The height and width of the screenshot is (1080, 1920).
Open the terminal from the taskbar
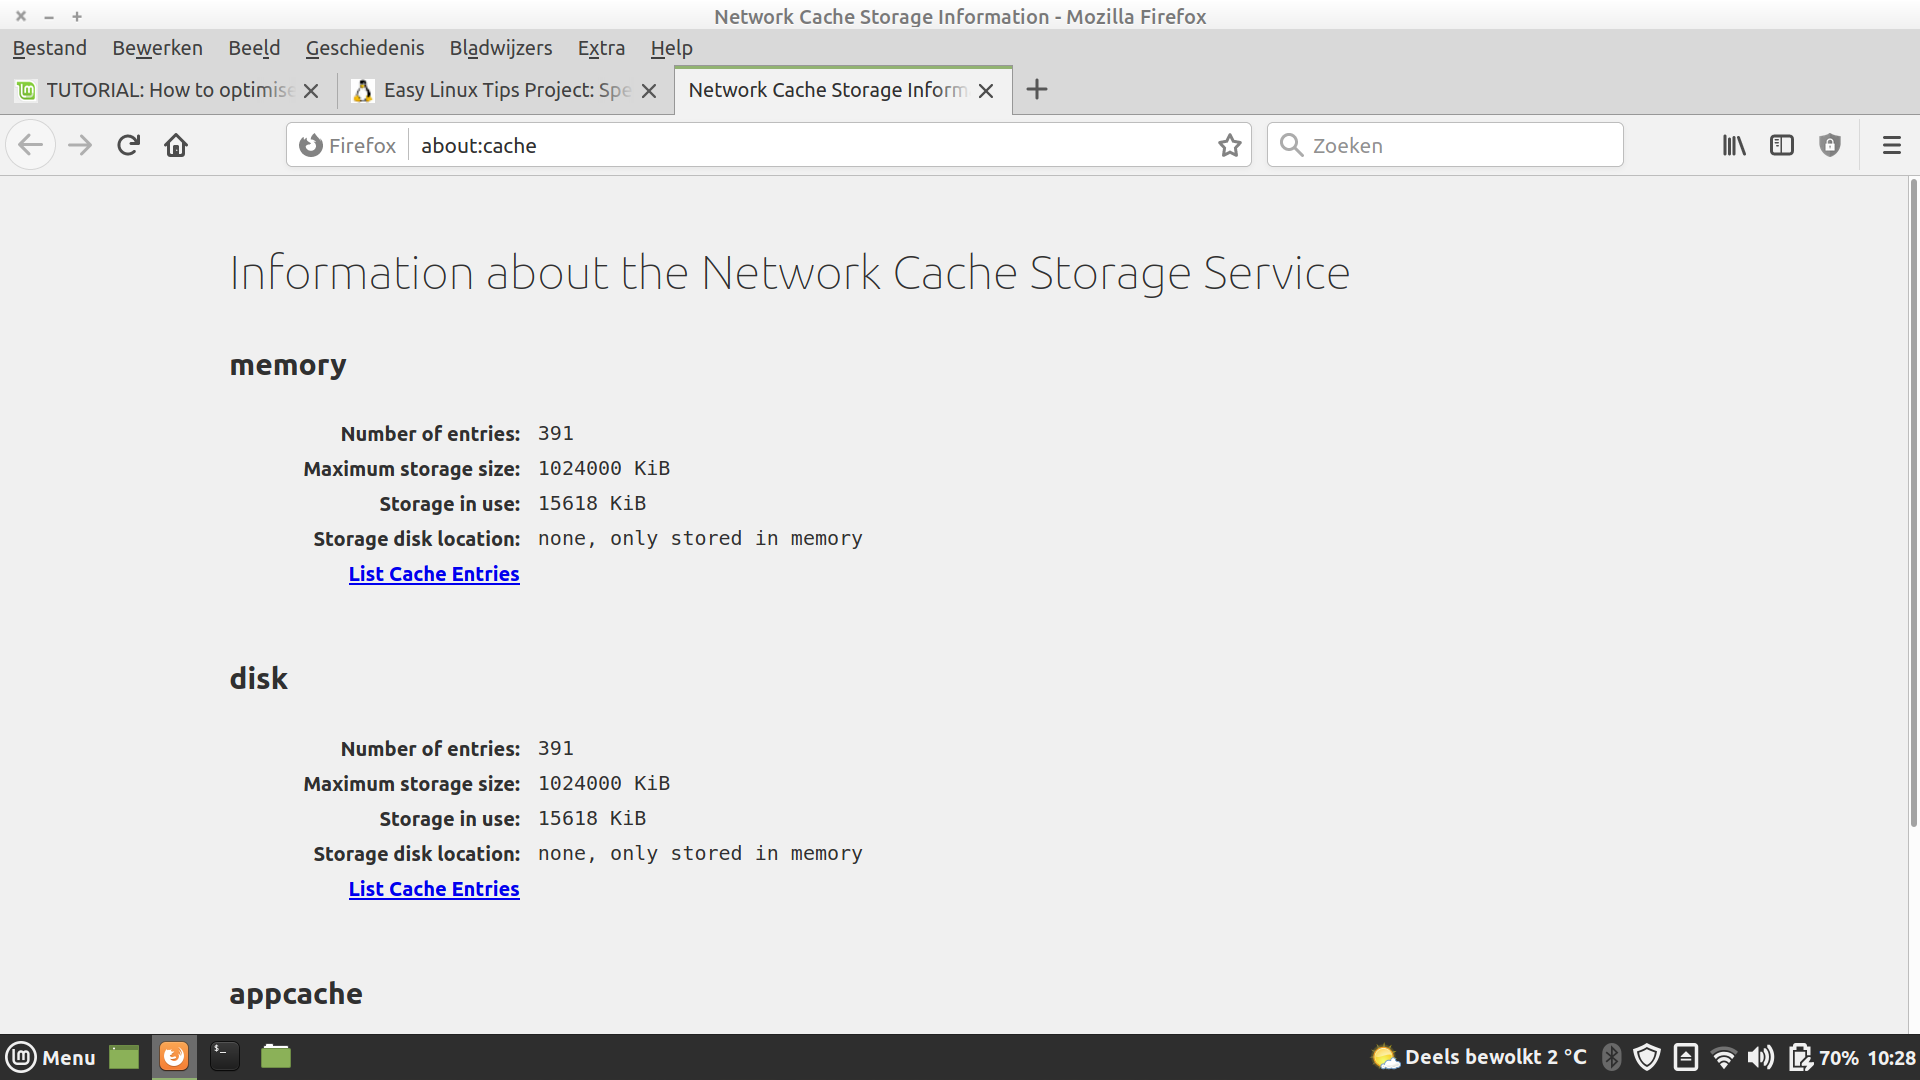[x=224, y=1056]
